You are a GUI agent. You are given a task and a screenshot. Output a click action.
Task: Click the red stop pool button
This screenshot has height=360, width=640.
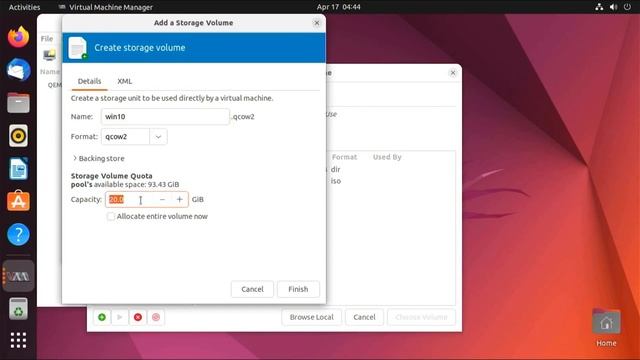pyautogui.click(x=138, y=317)
